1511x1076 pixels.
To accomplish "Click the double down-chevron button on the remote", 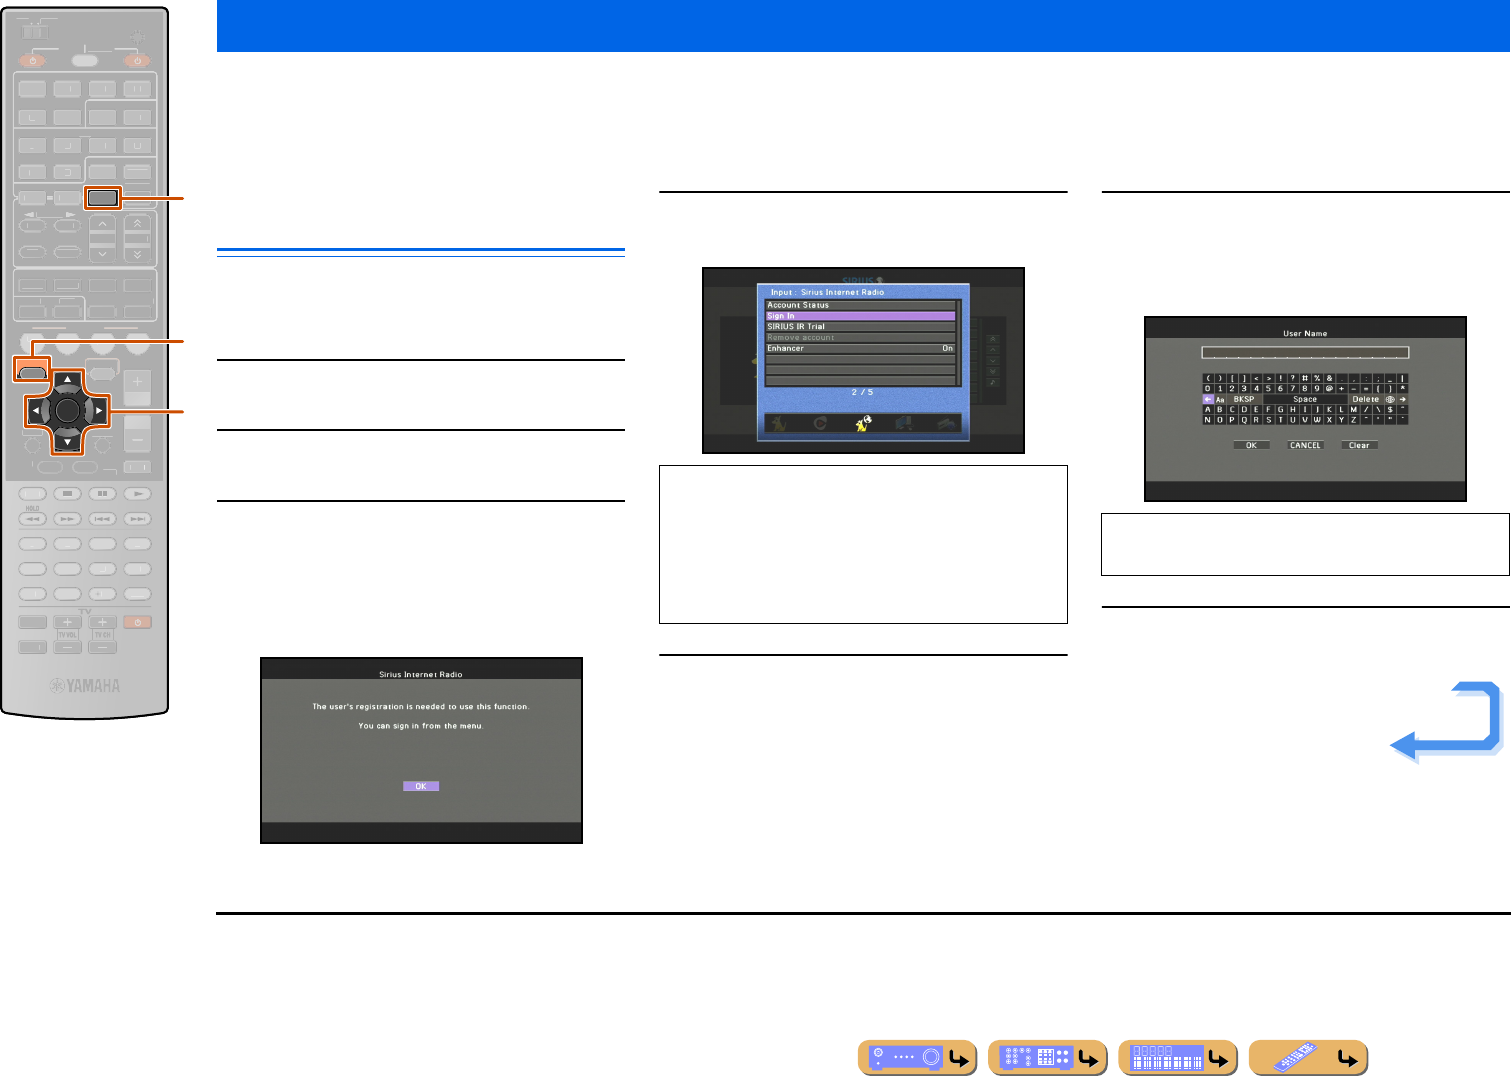I will (x=137, y=254).
